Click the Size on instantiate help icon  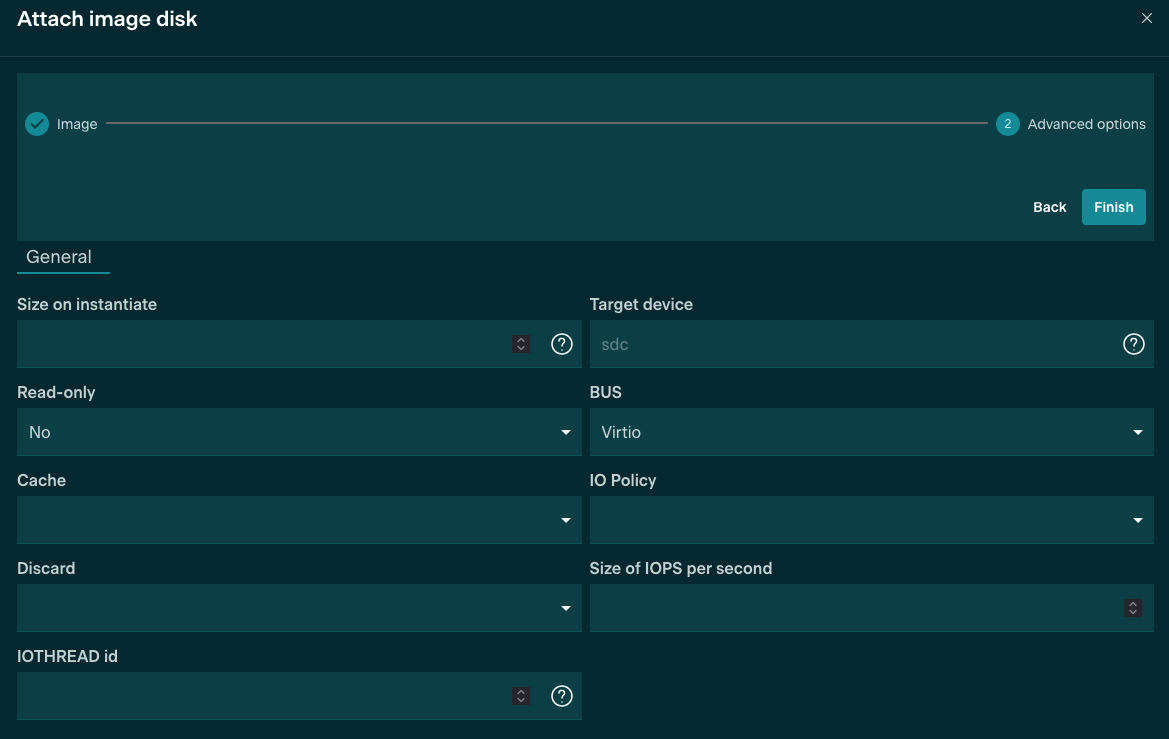point(562,344)
